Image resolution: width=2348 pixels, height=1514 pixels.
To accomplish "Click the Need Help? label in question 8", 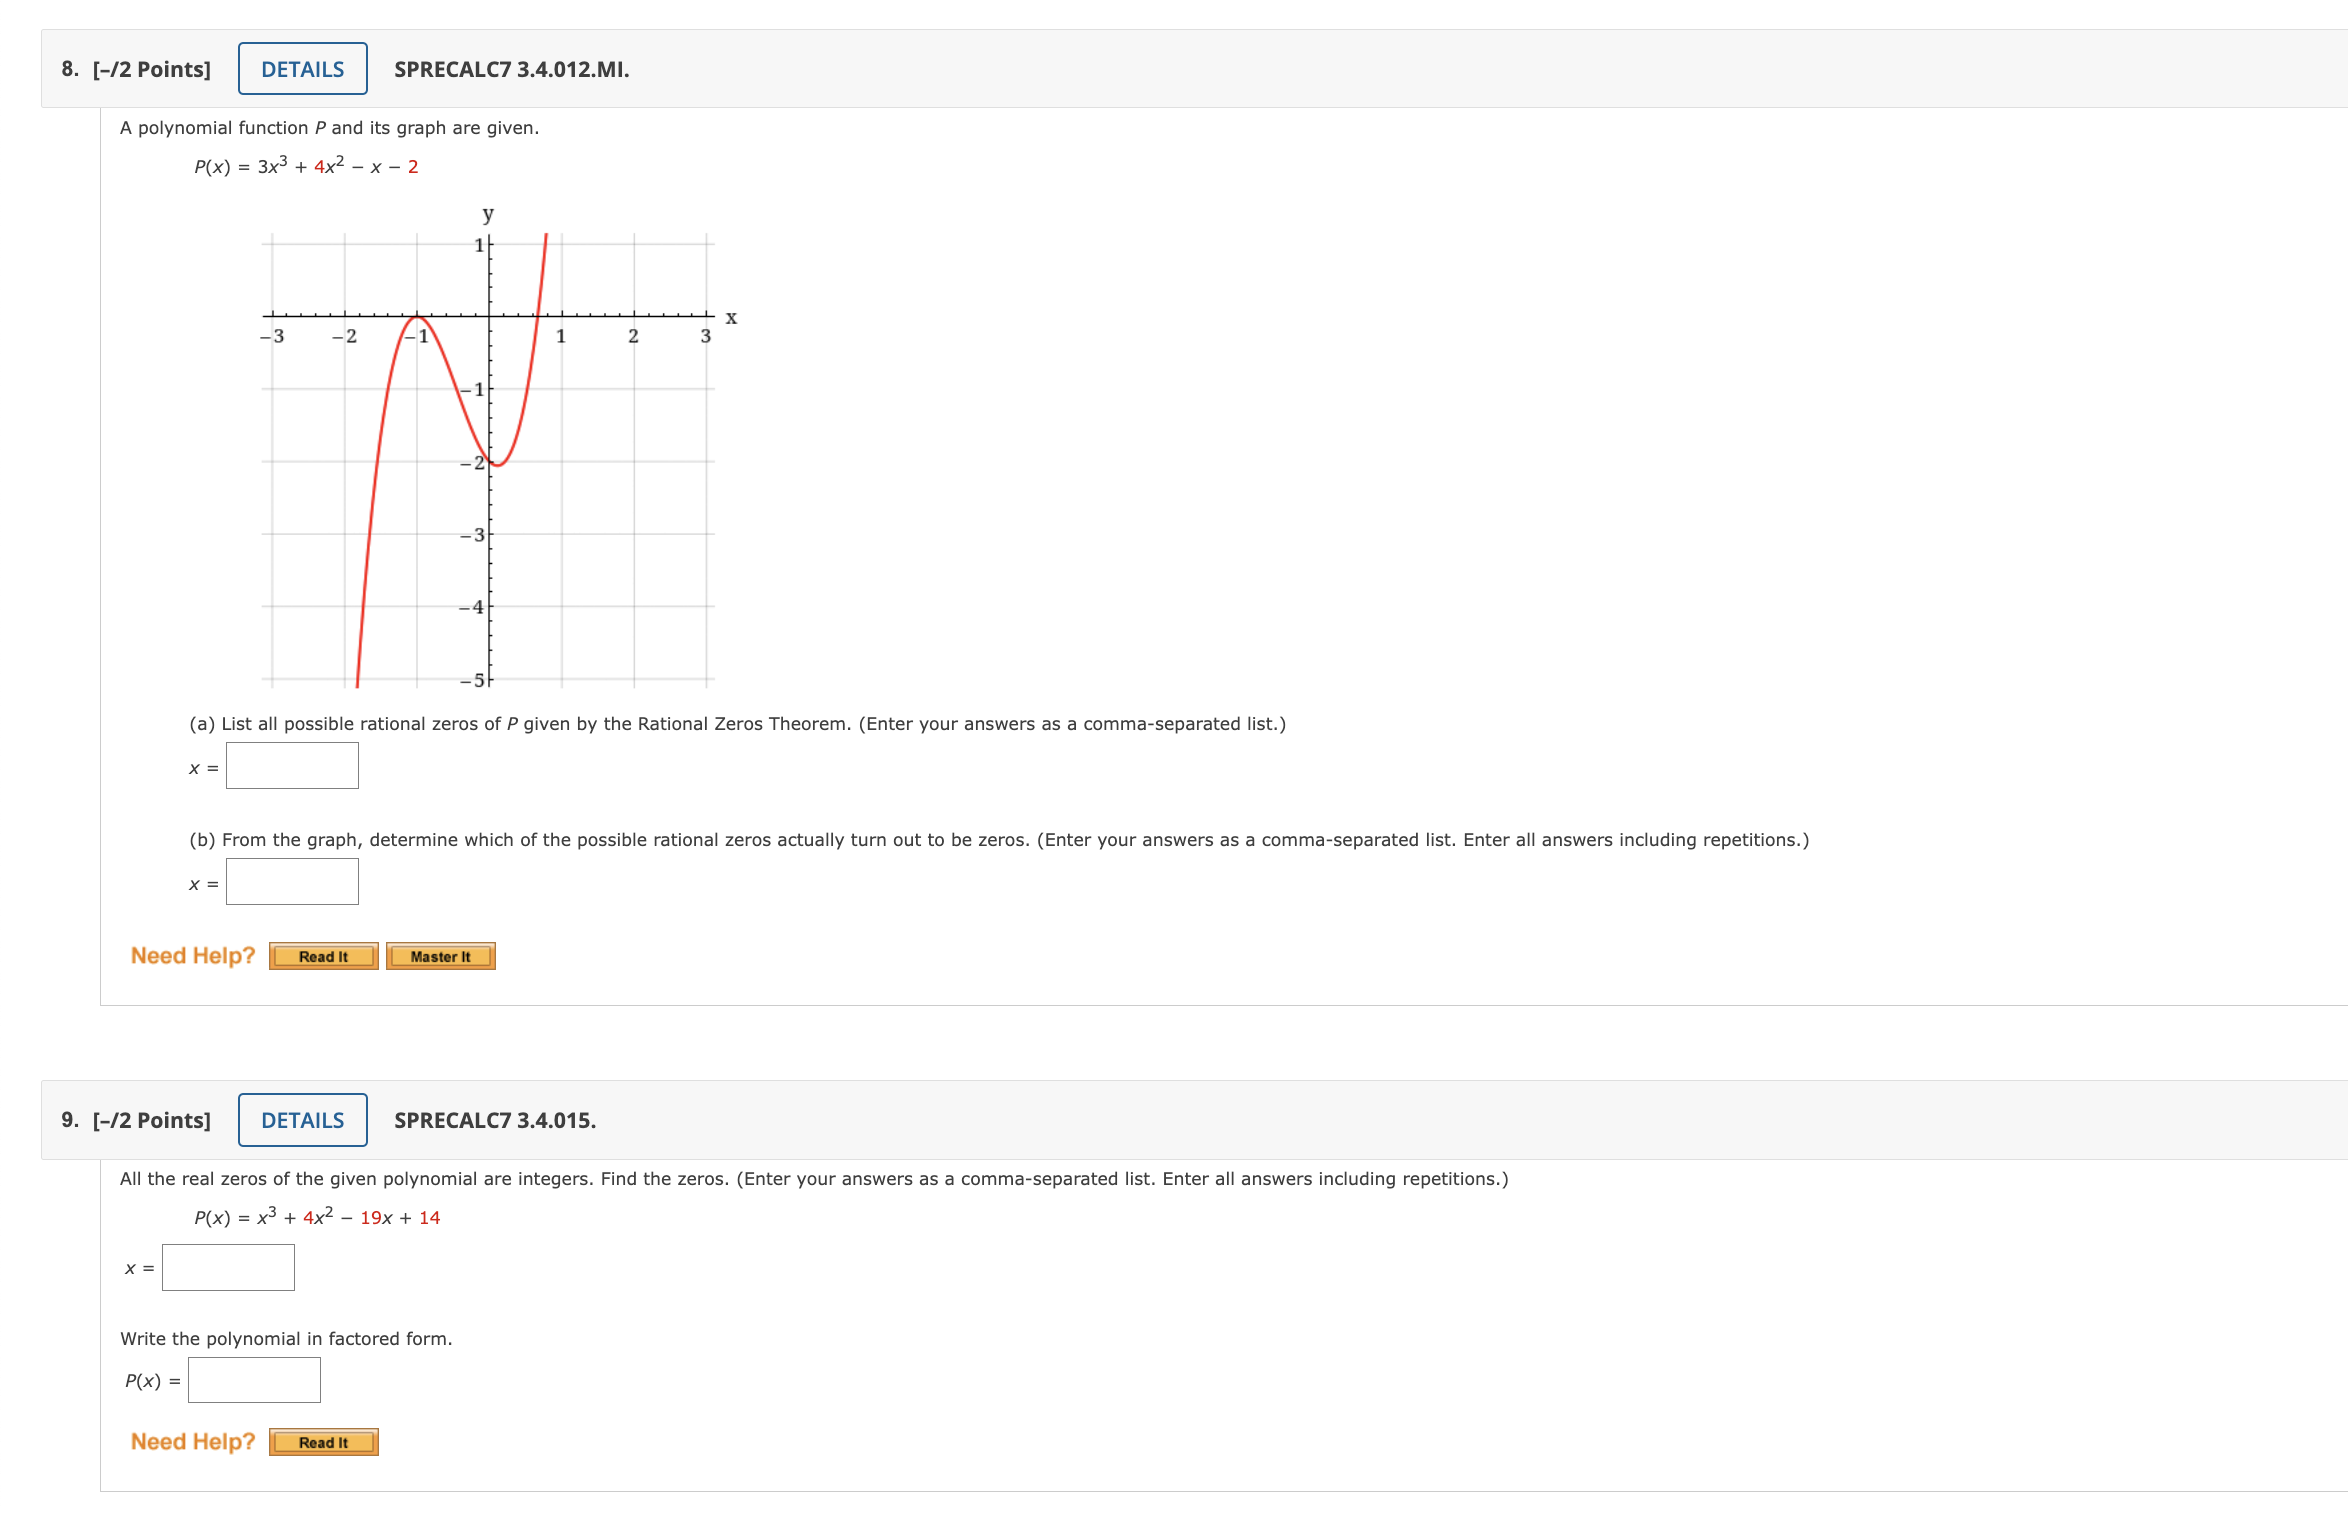I will 193,955.
